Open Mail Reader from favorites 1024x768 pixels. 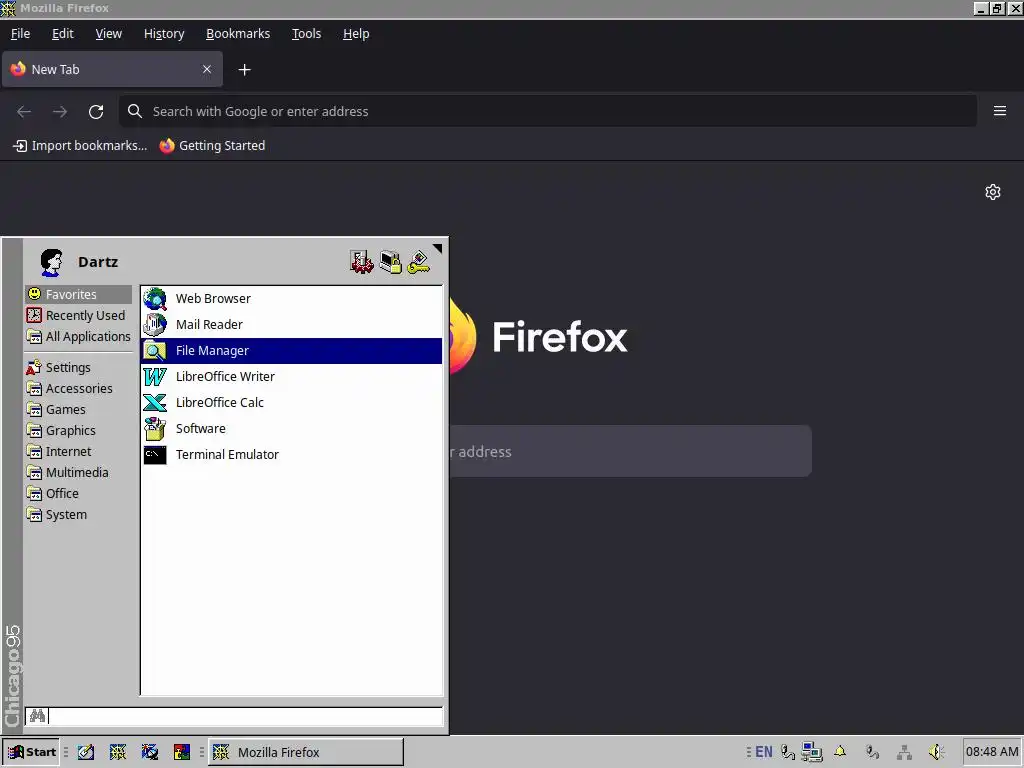[292, 325]
